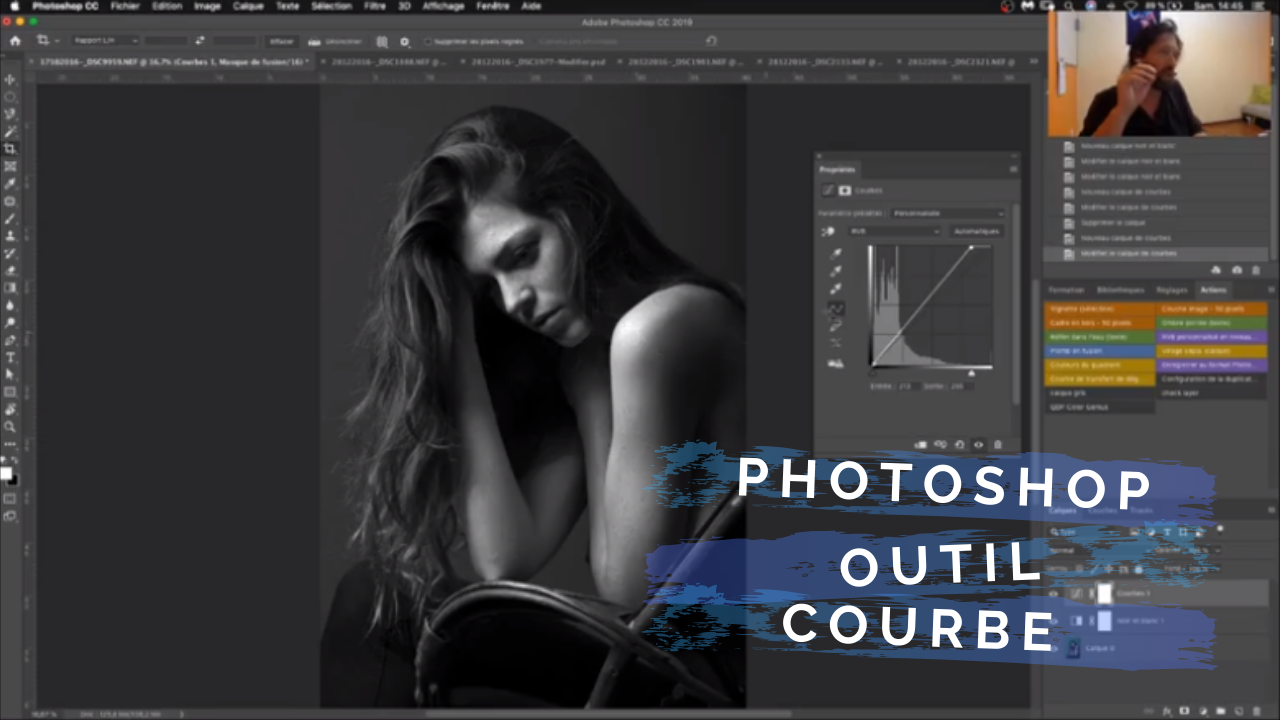
Task: Switch to the Bibliothèques tab
Action: pyautogui.click(x=1120, y=290)
